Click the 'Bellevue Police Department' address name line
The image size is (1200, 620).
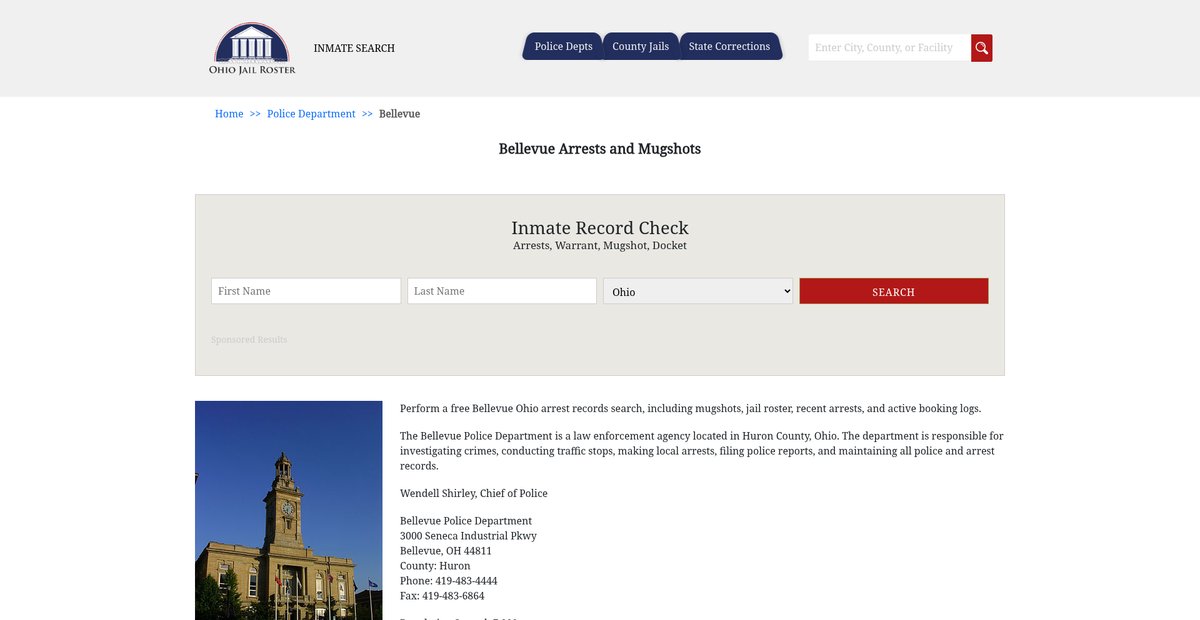click(x=466, y=521)
